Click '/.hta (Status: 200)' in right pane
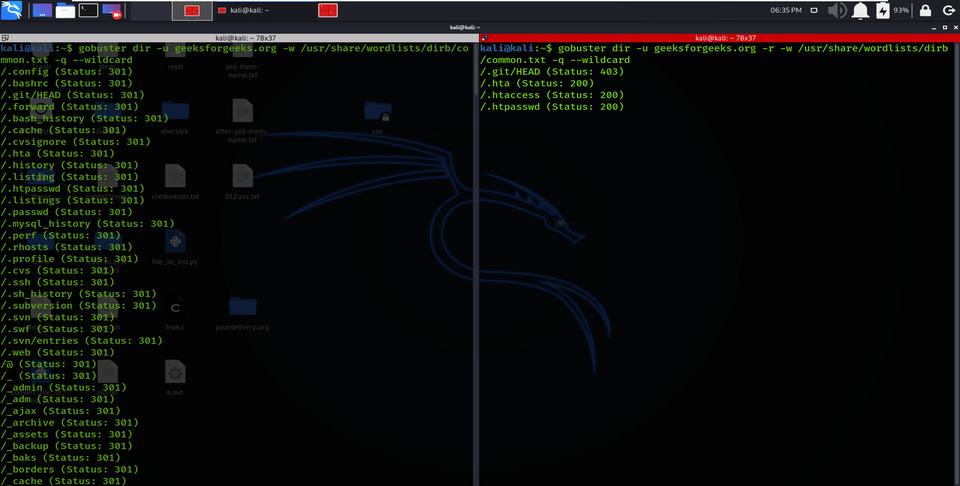Viewport: 960px width, 486px height. [x=537, y=83]
